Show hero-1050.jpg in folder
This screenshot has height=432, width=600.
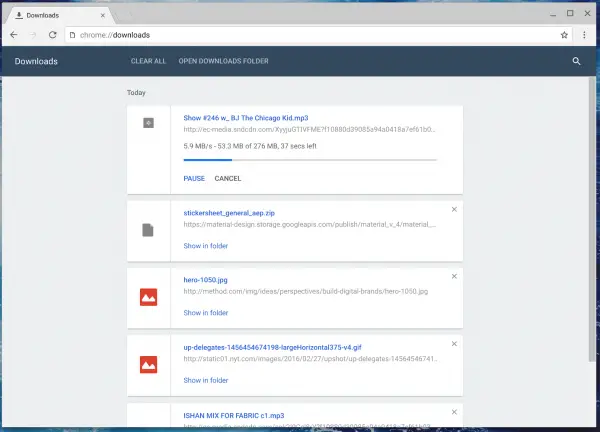(x=206, y=313)
